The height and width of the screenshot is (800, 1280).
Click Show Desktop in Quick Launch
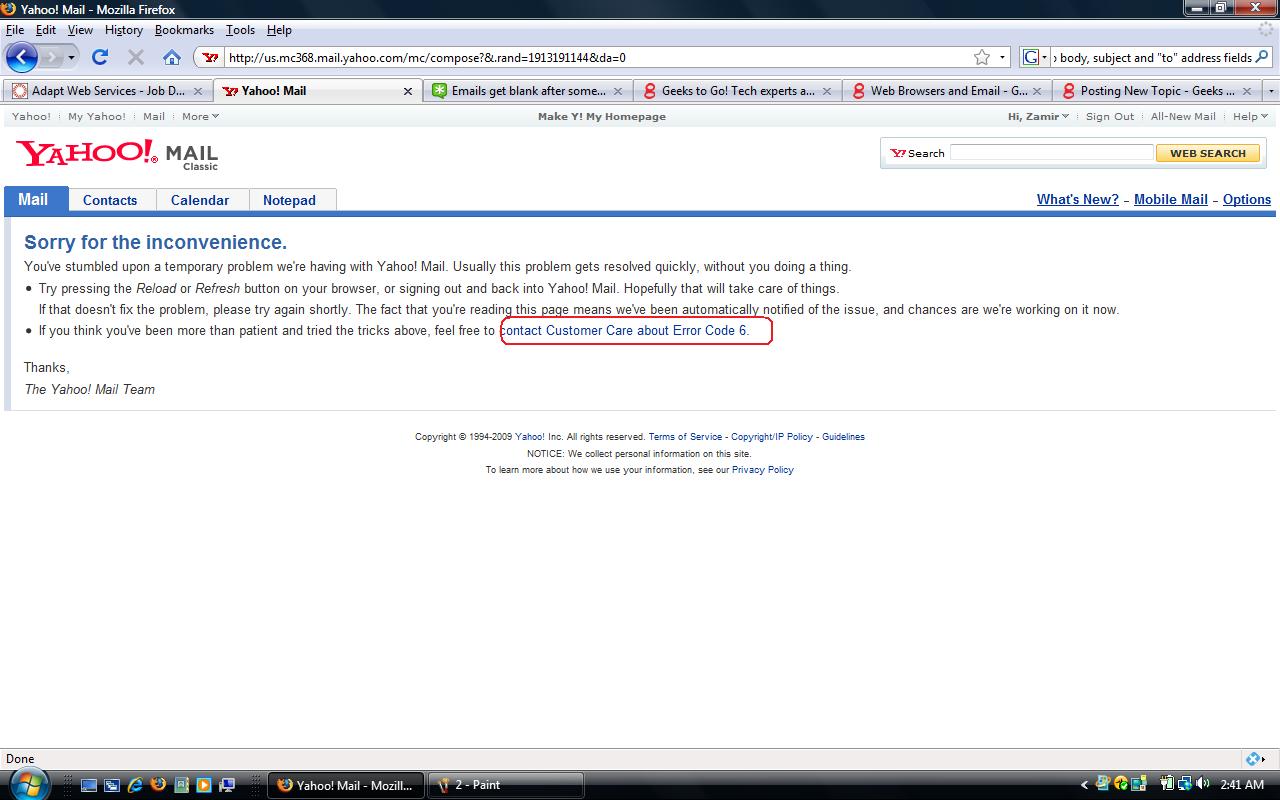pyautogui.click(x=89, y=785)
